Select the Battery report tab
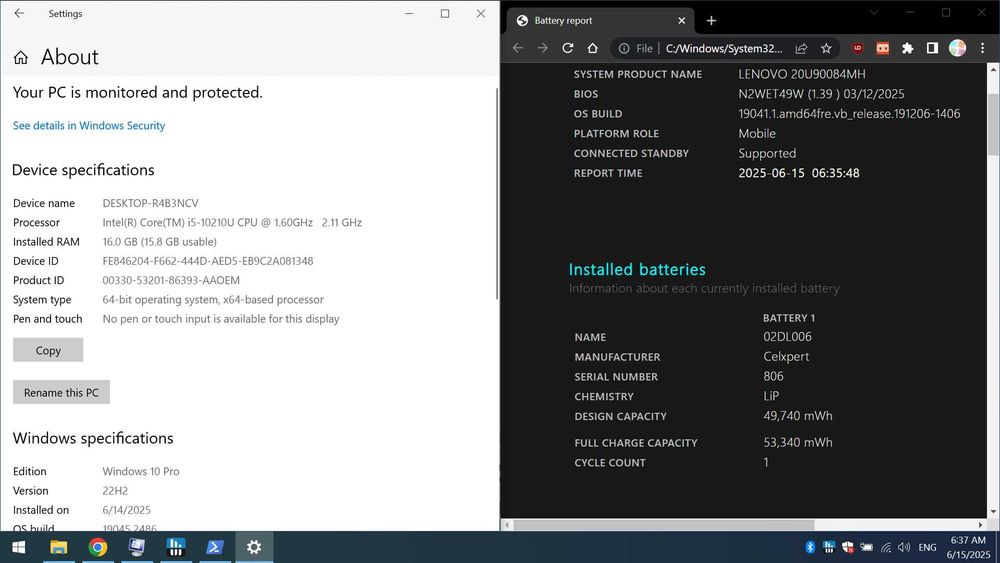Image resolution: width=1000 pixels, height=563 pixels. pyautogui.click(x=600, y=20)
